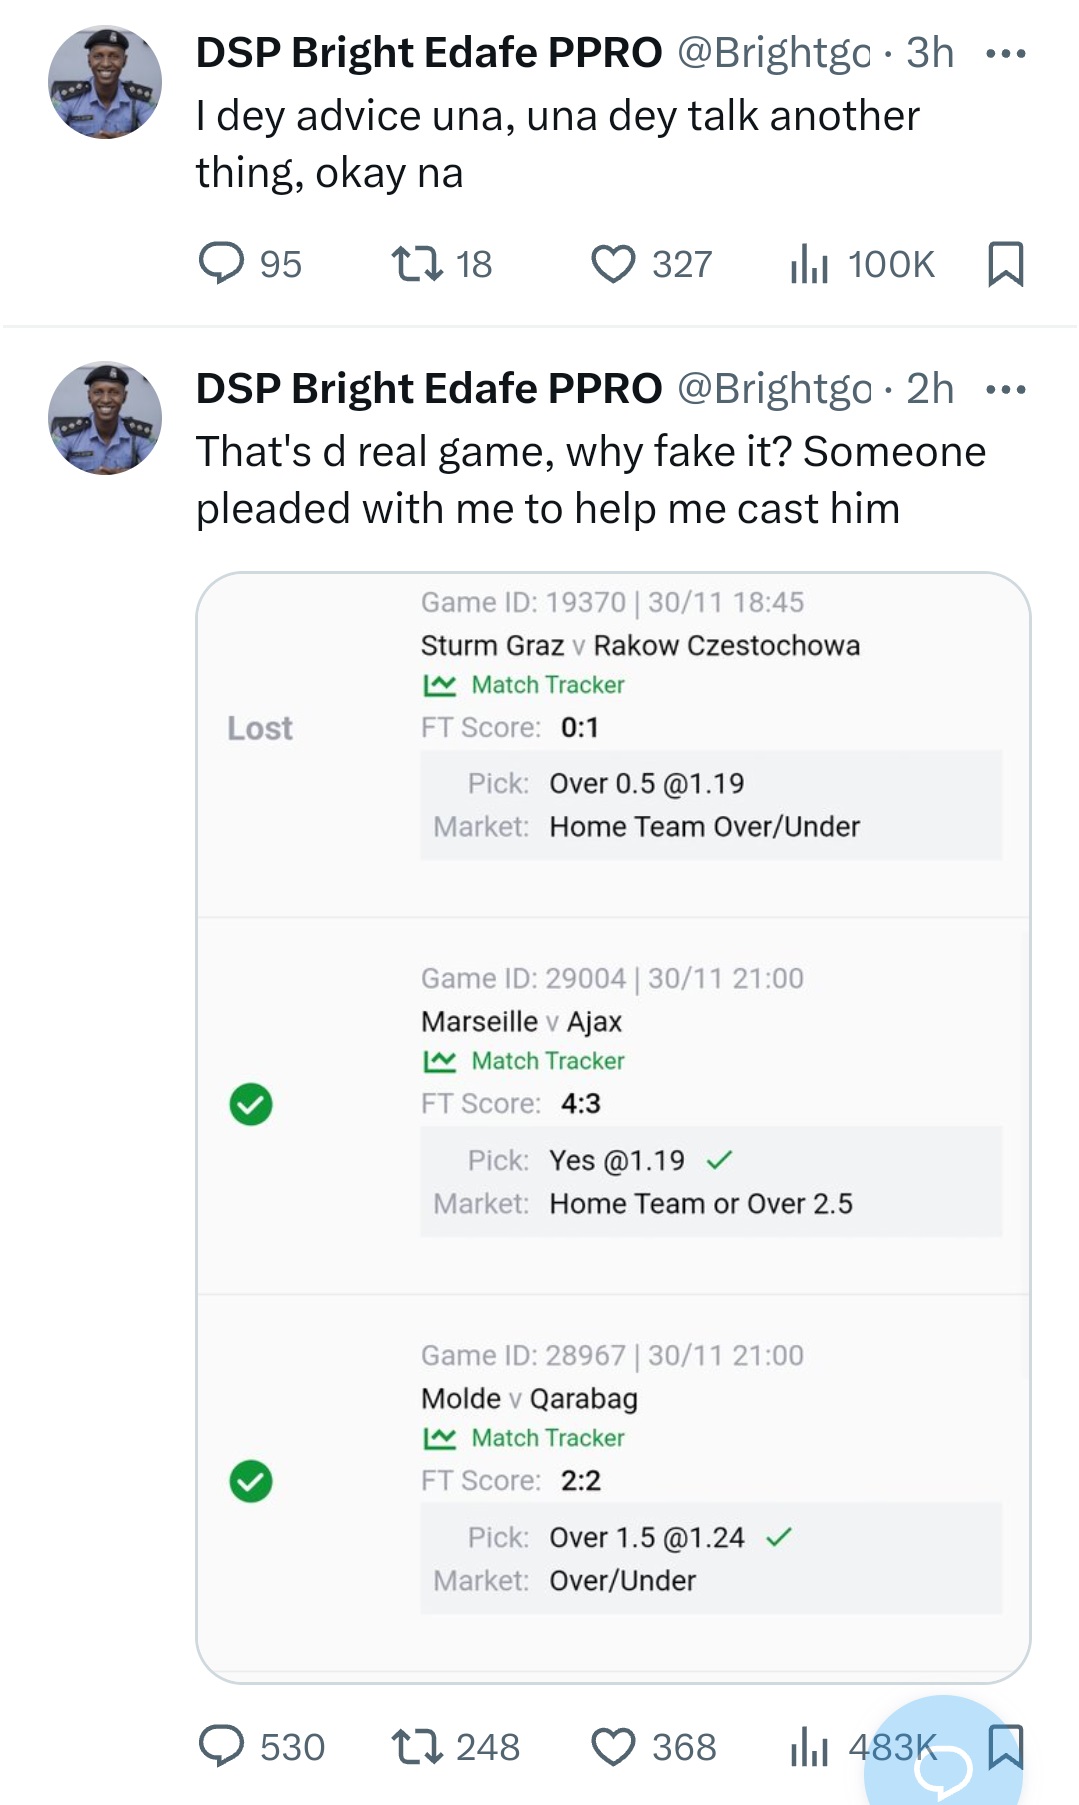1079x1805 pixels.
Task: Open more options on the 2h tweet
Action: 1005,390
